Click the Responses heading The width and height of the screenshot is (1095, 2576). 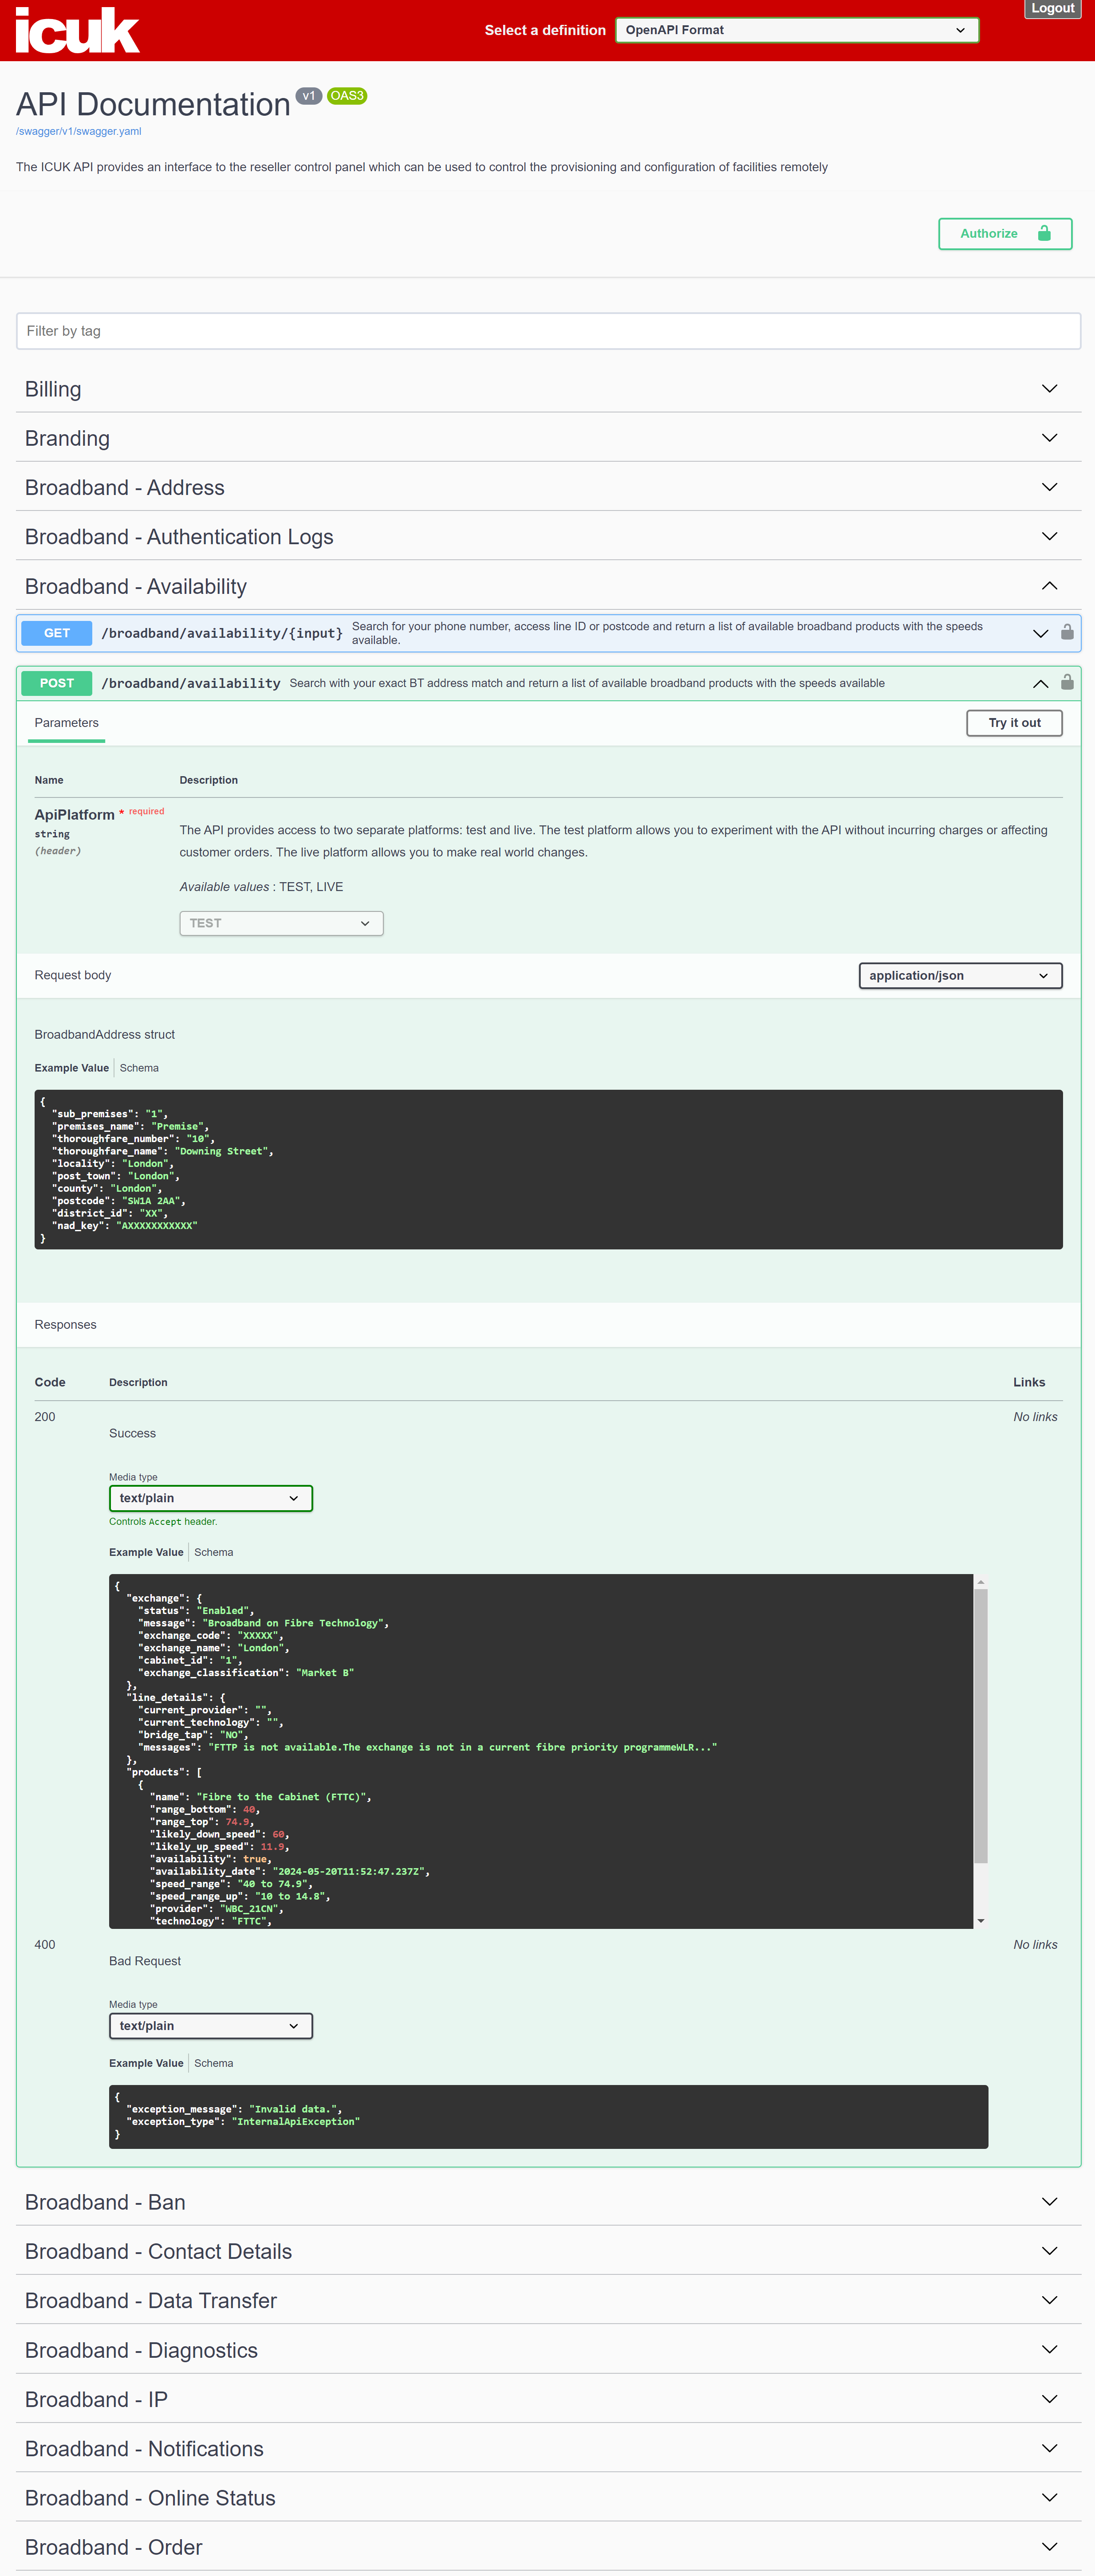tap(65, 1324)
